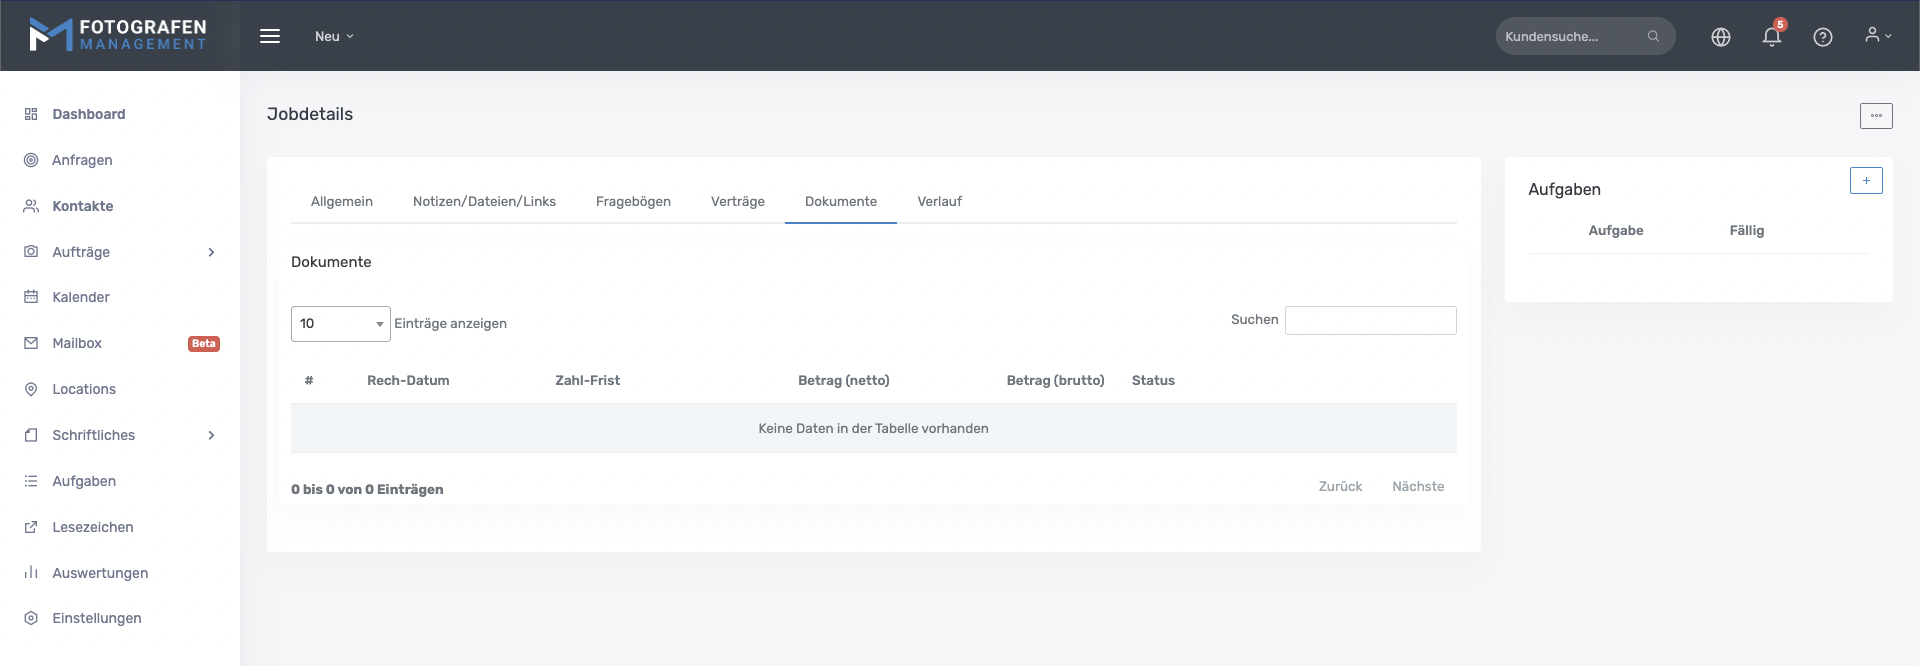Open the hamburger sidebar menu
The height and width of the screenshot is (666, 1920).
pos(270,36)
